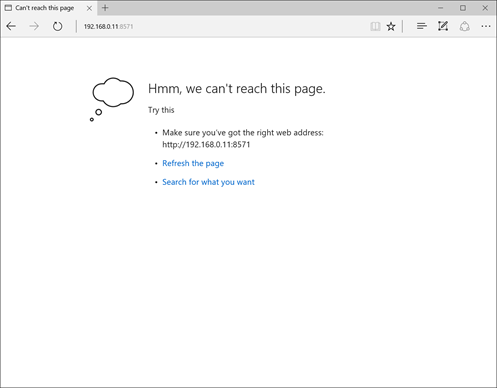This screenshot has height=388, width=497.
Task: Add page to favorites with star icon
Action: (x=391, y=26)
